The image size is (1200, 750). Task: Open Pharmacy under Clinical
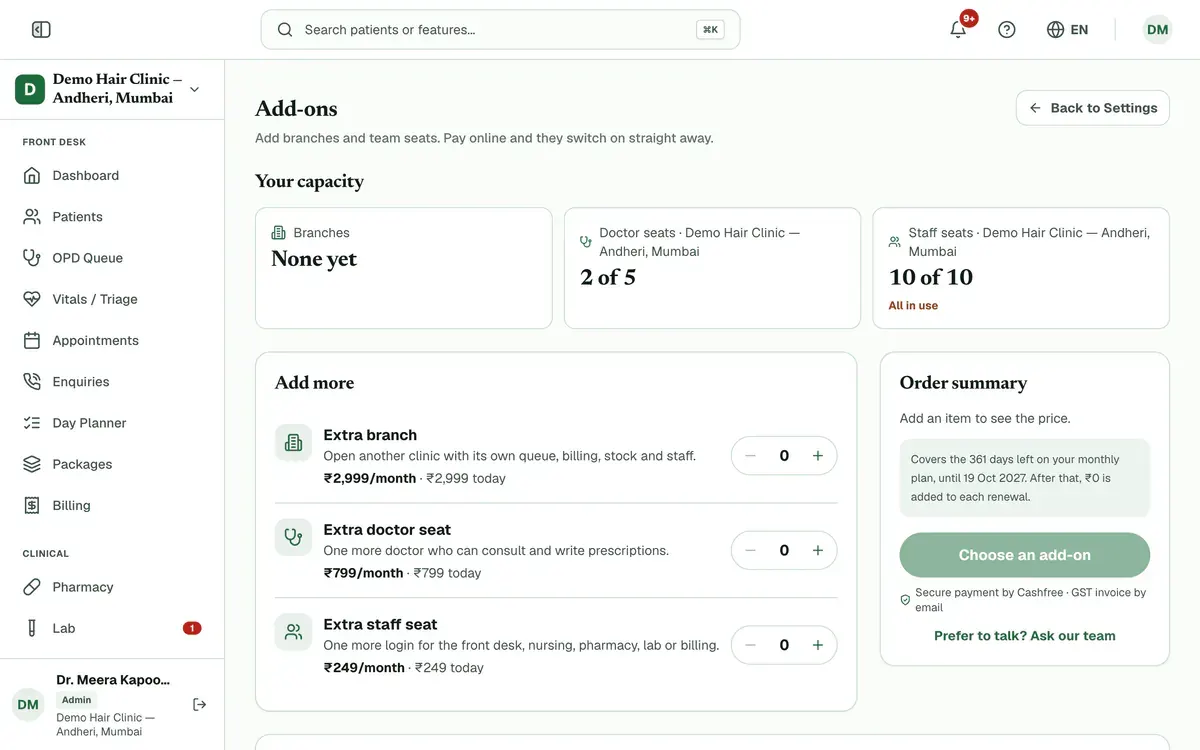[112, 587]
